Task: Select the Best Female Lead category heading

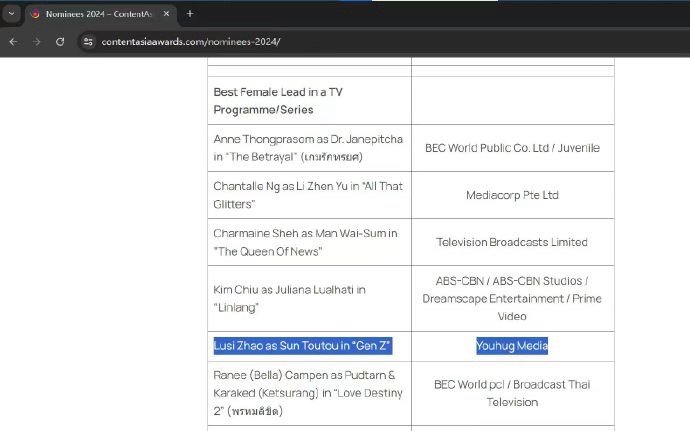Action: [278, 101]
